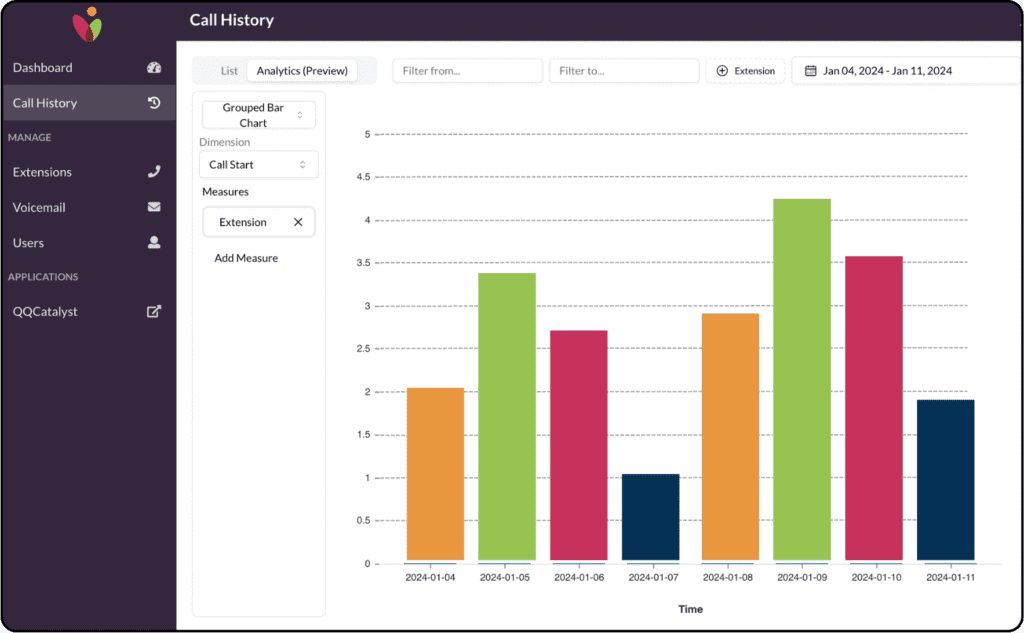Click the calendar icon in date range

(810, 71)
